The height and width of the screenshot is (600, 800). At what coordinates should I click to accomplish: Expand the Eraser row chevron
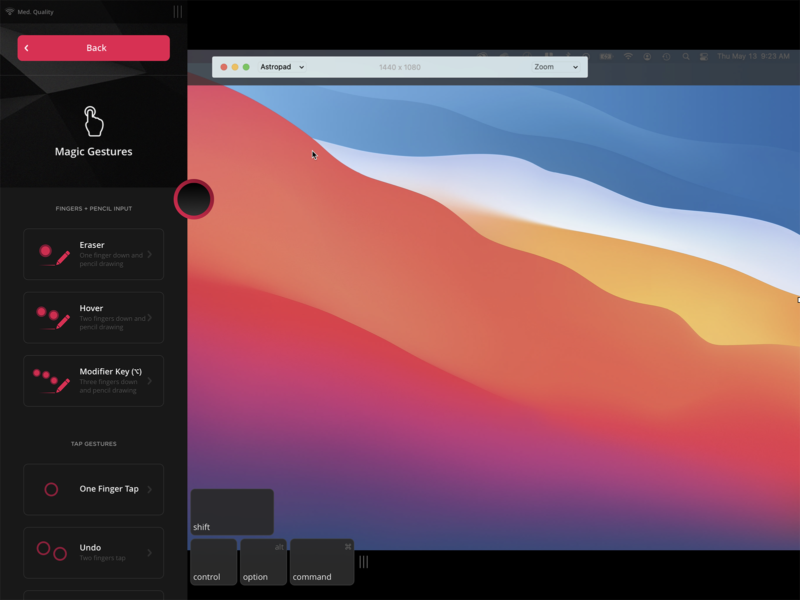click(x=149, y=254)
